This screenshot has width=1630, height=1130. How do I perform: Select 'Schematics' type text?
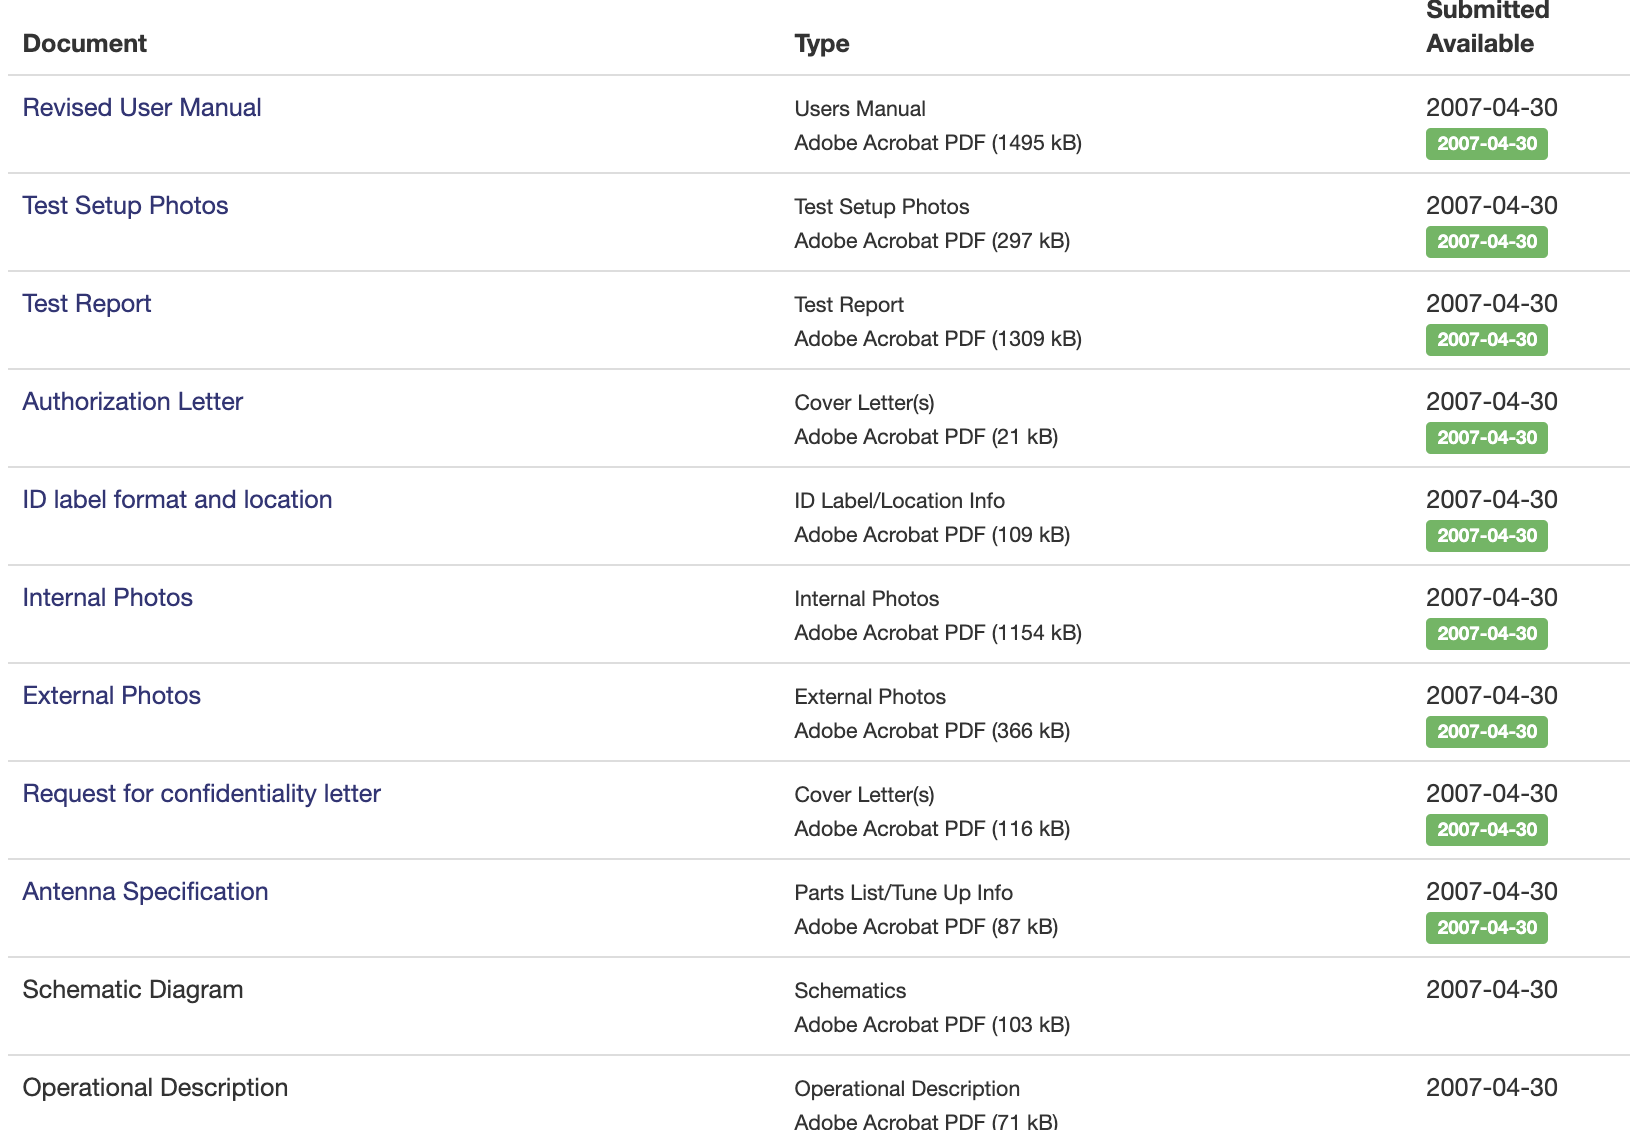pyautogui.click(x=850, y=990)
